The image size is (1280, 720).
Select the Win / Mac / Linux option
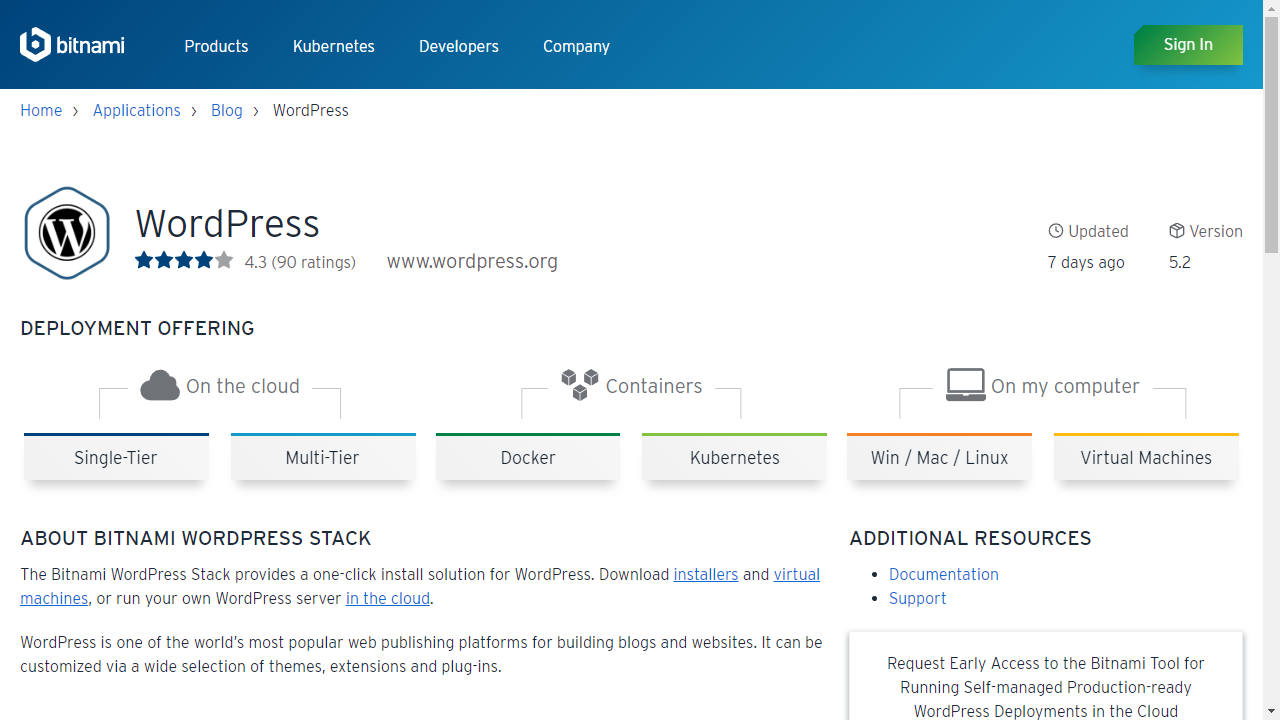[x=939, y=457]
